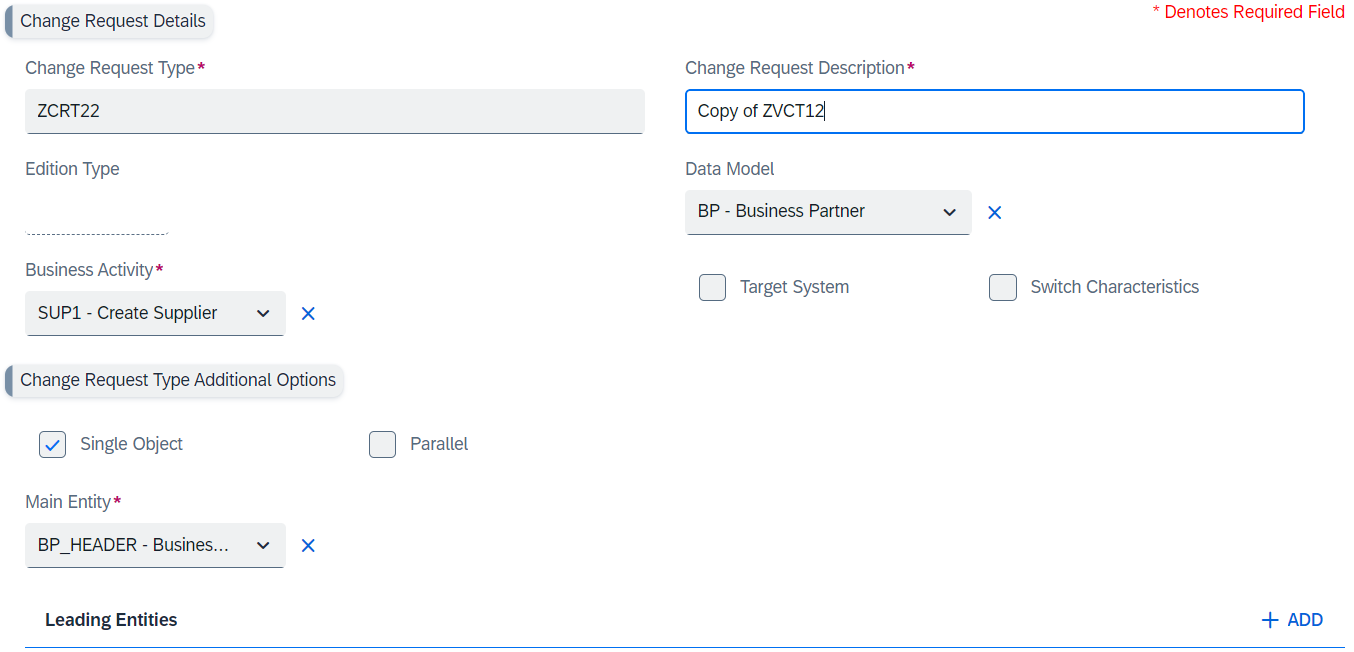Click the plus icon next to ADD
The width and height of the screenshot is (1354, 652).
point(1271,619)
